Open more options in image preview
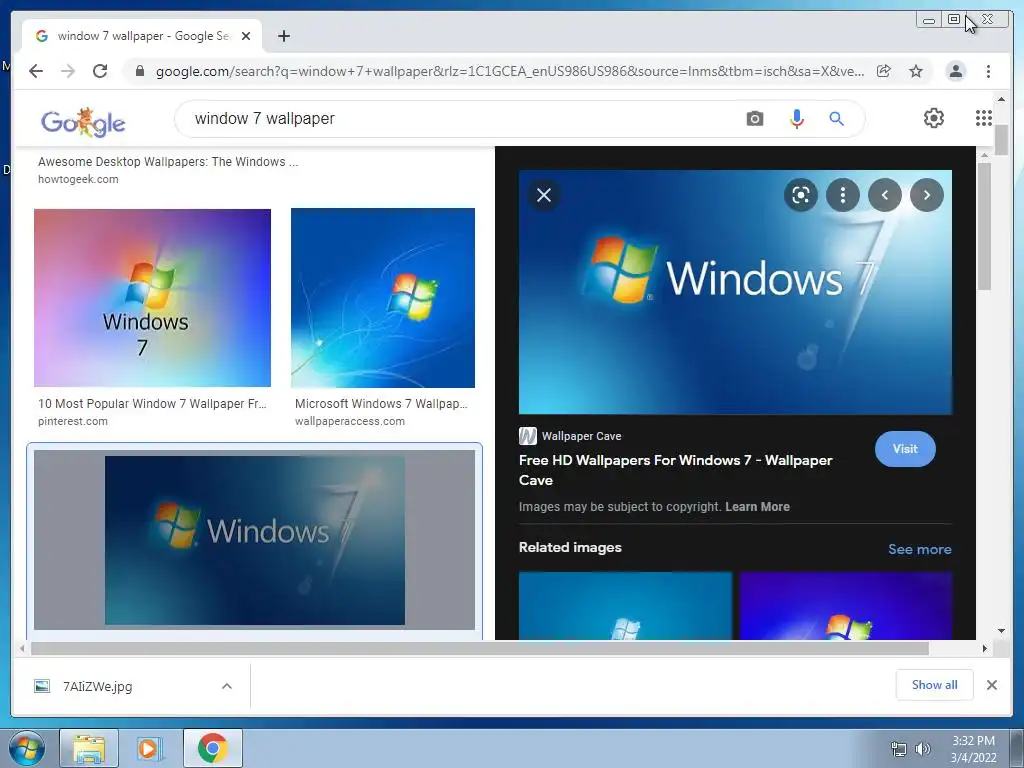Image resolution: width=1024 pixels, height=768 pixels. pyautogui.click(x=843, y=195)
